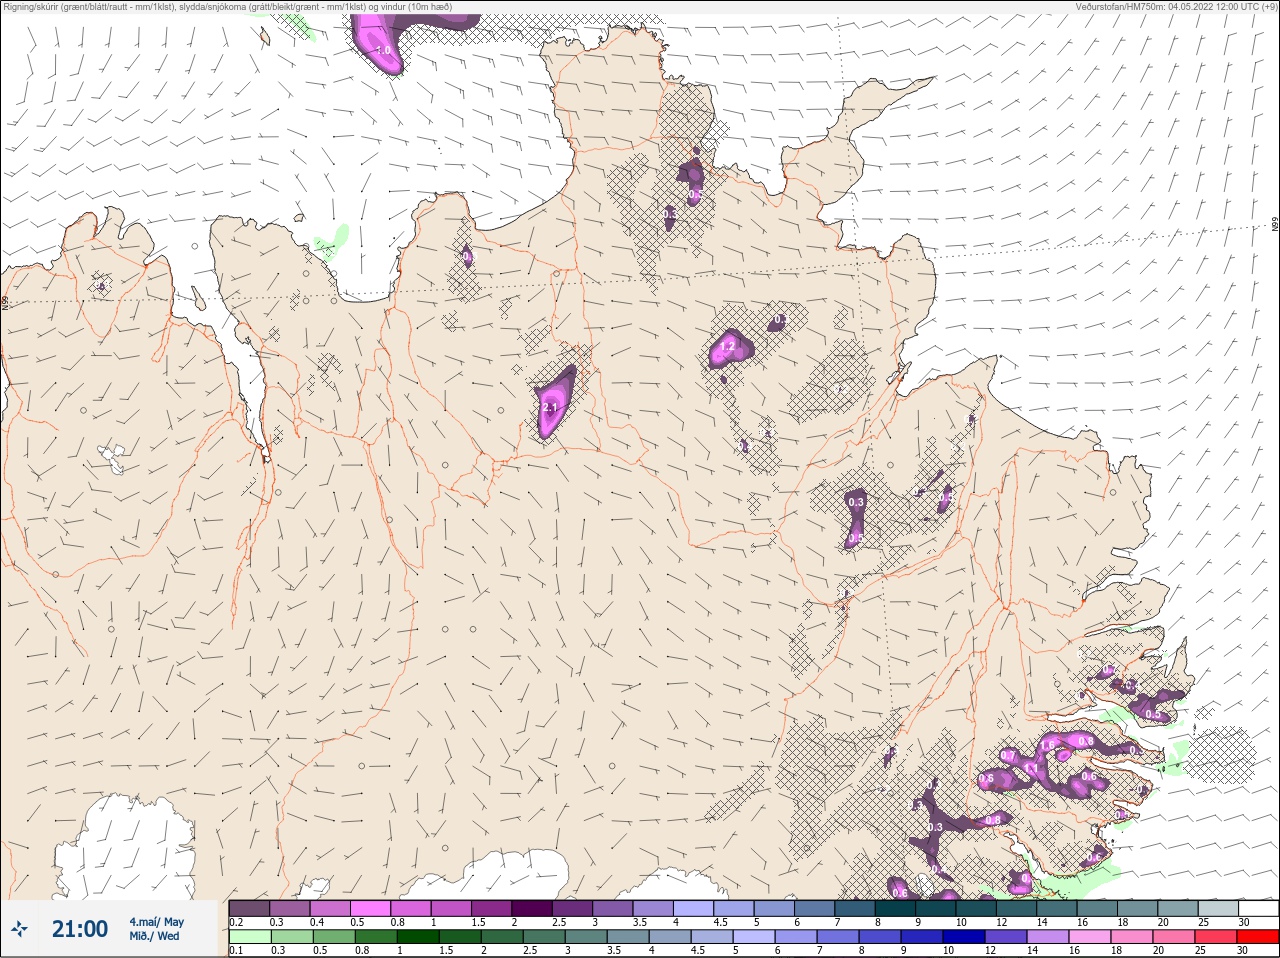Screen dimensions: 1280x958
Task: Click the 21:00 forecast time display
Action: [x=80, y=929]
